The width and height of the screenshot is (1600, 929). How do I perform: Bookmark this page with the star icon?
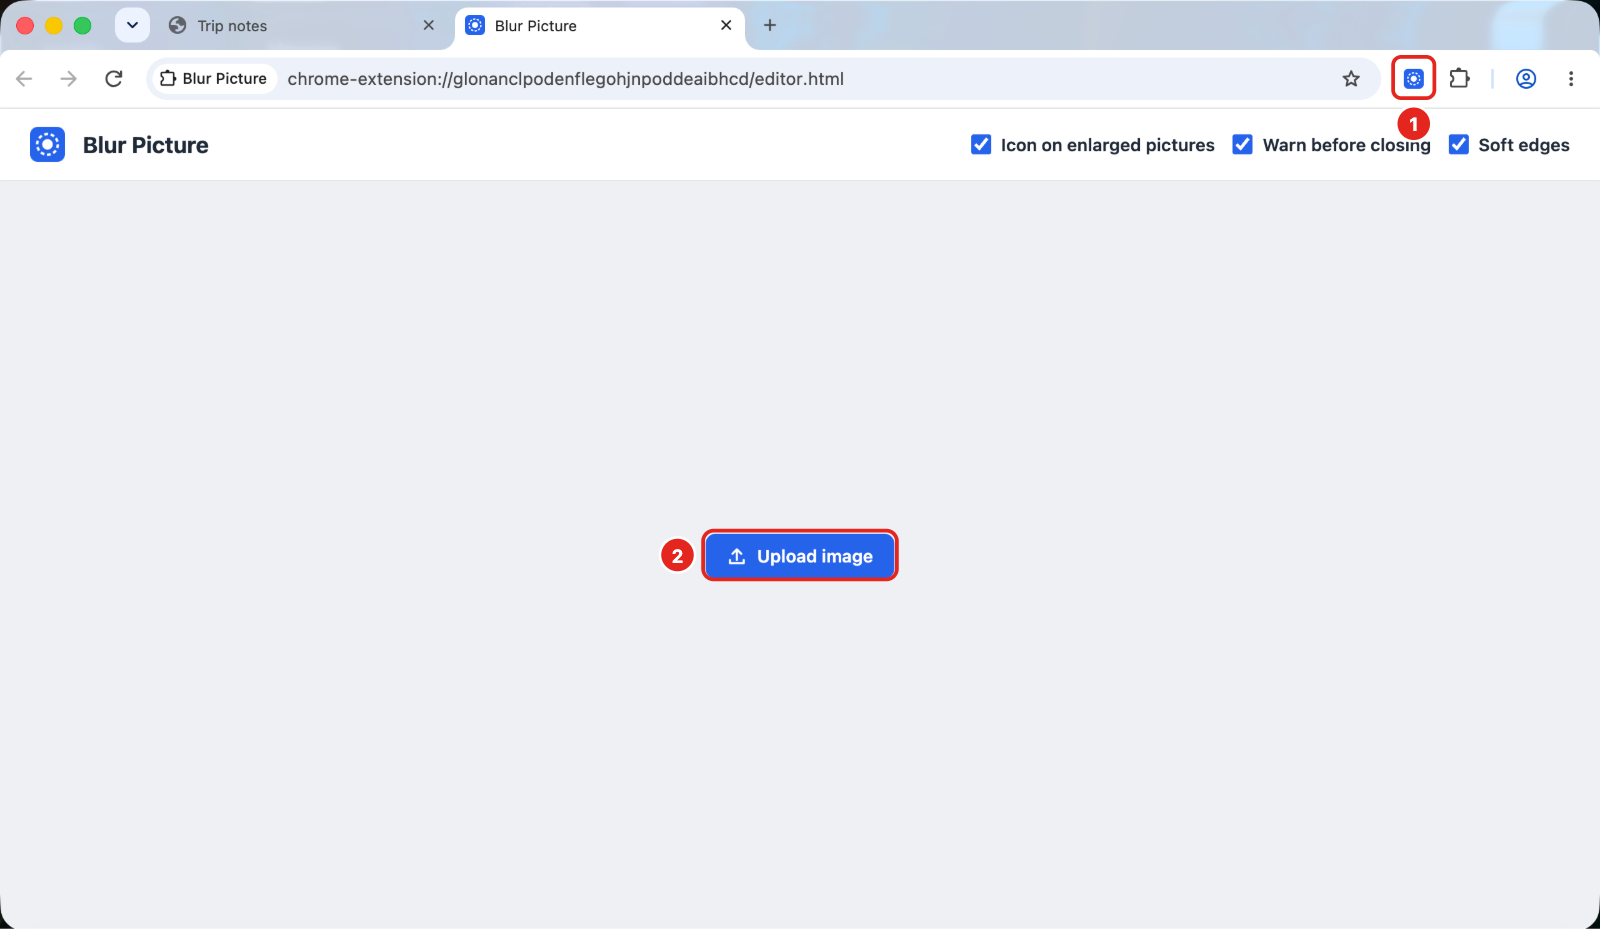coord(1351,79)
